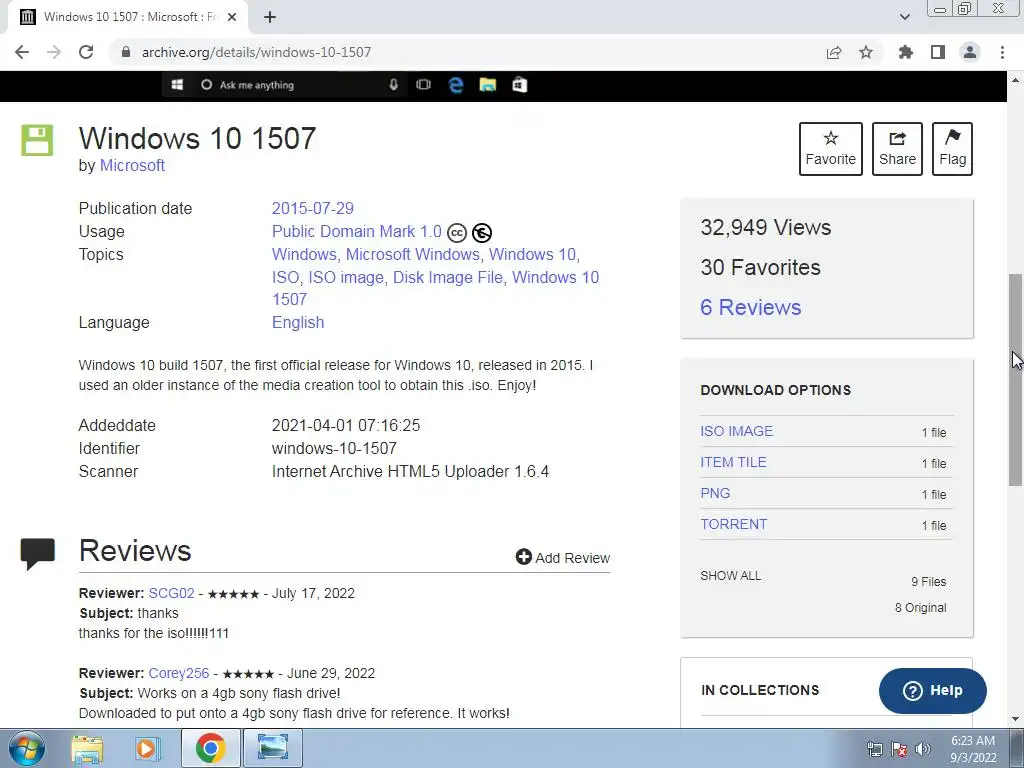The height and width of the screenshot is (768, 1024).
Task: Open a new browser tab
Action: tap(270, 18)
